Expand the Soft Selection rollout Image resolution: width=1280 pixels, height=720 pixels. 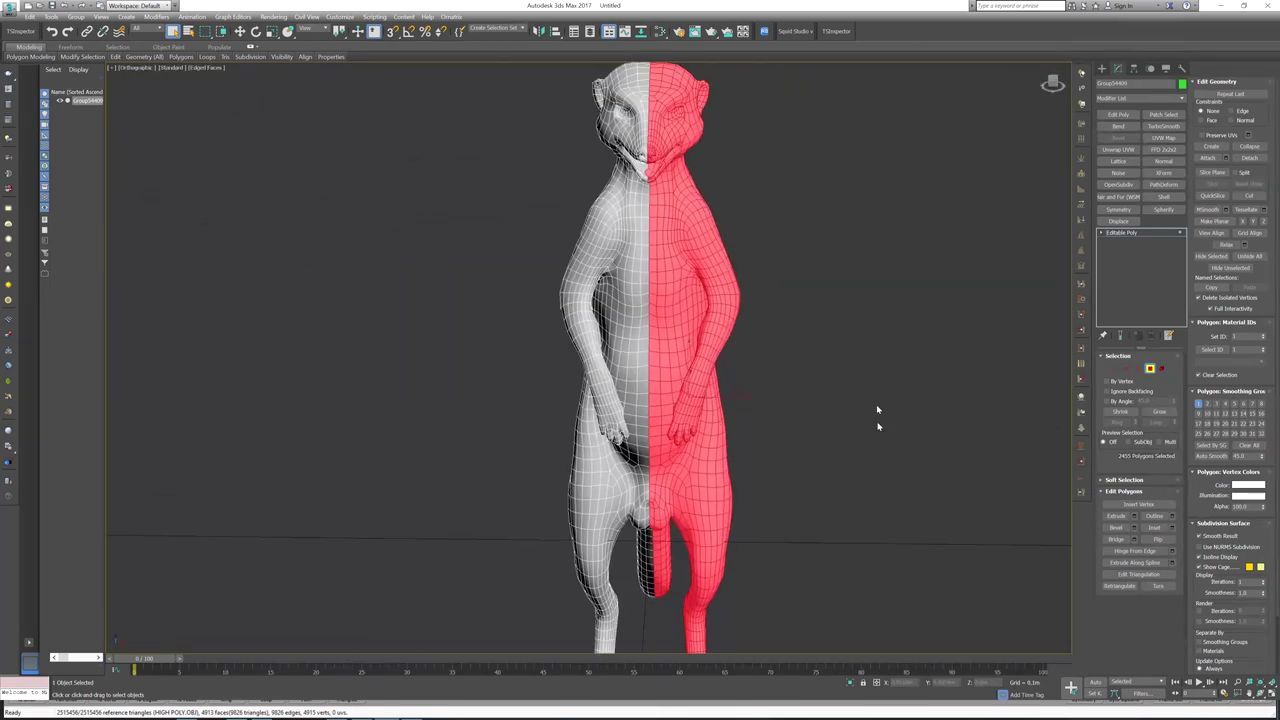[x=1124, y=480]
